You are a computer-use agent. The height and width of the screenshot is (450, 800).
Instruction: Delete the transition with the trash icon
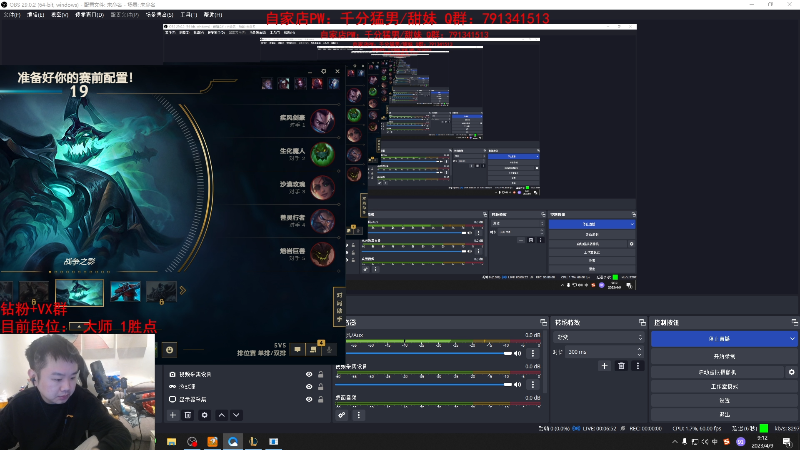(621, 366)
